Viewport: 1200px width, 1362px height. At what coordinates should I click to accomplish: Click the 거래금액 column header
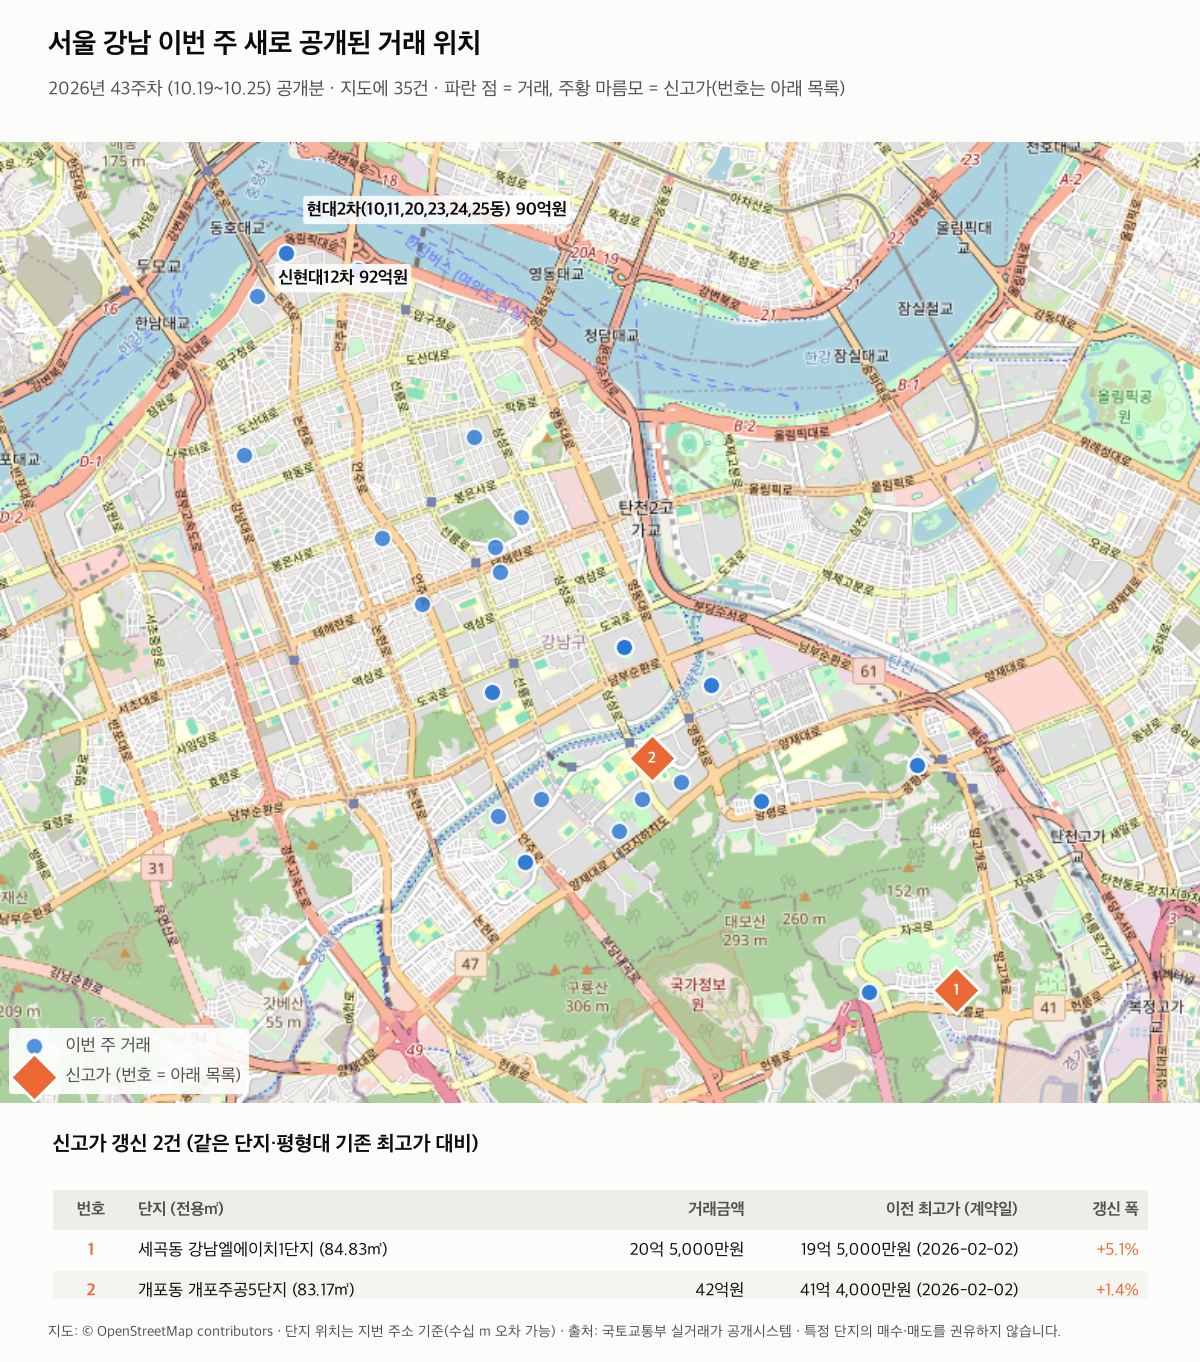tap(716, 1209)
